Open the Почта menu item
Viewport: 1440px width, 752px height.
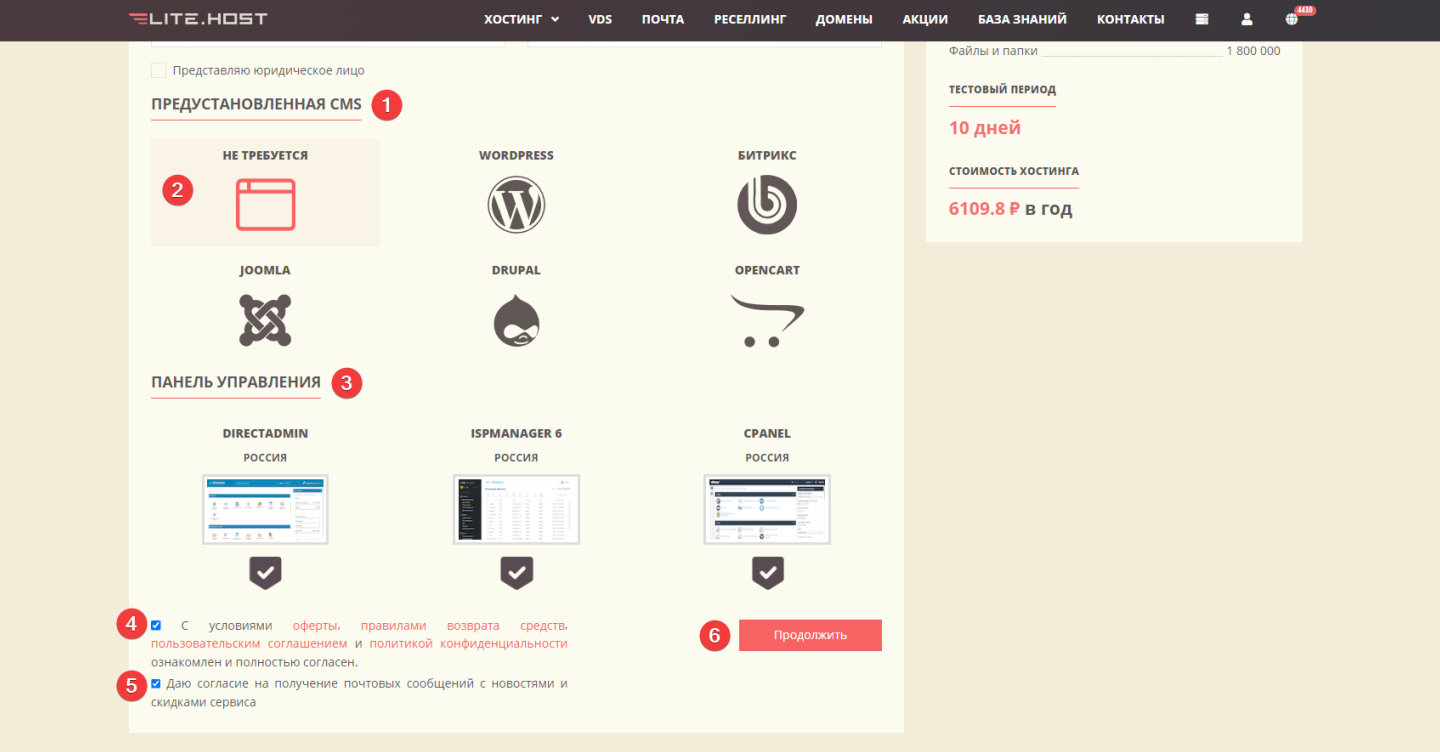[x=663, y=19]
